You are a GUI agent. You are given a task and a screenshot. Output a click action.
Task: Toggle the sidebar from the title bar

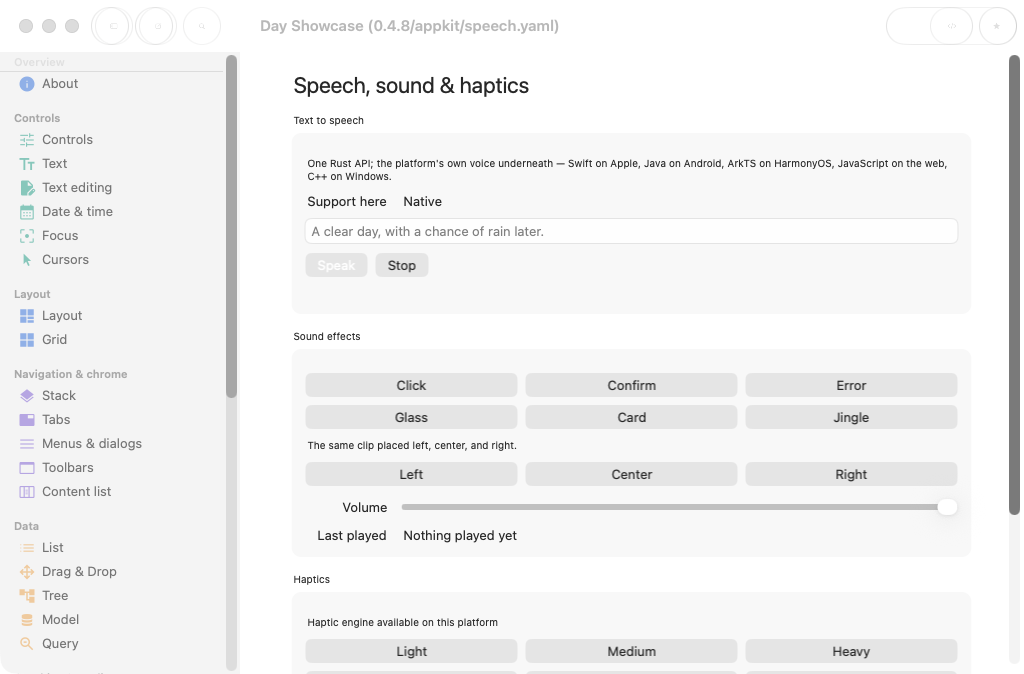(112, 26)
